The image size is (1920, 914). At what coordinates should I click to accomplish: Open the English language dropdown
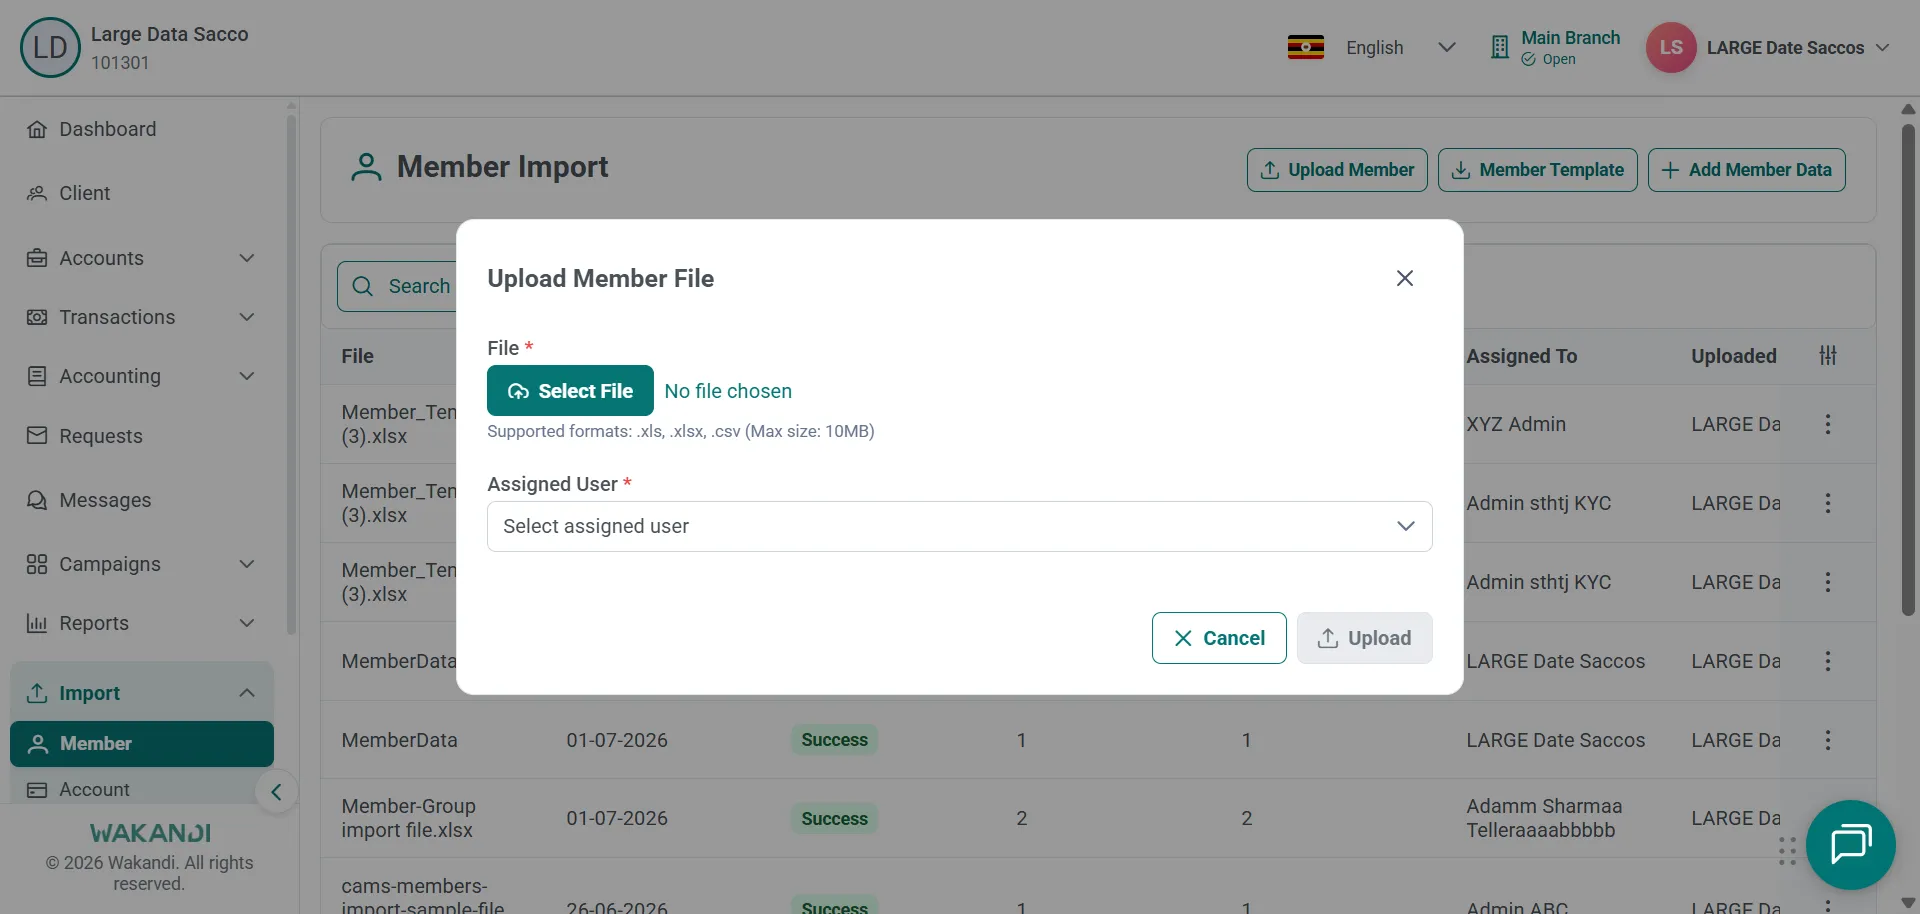1400,47
